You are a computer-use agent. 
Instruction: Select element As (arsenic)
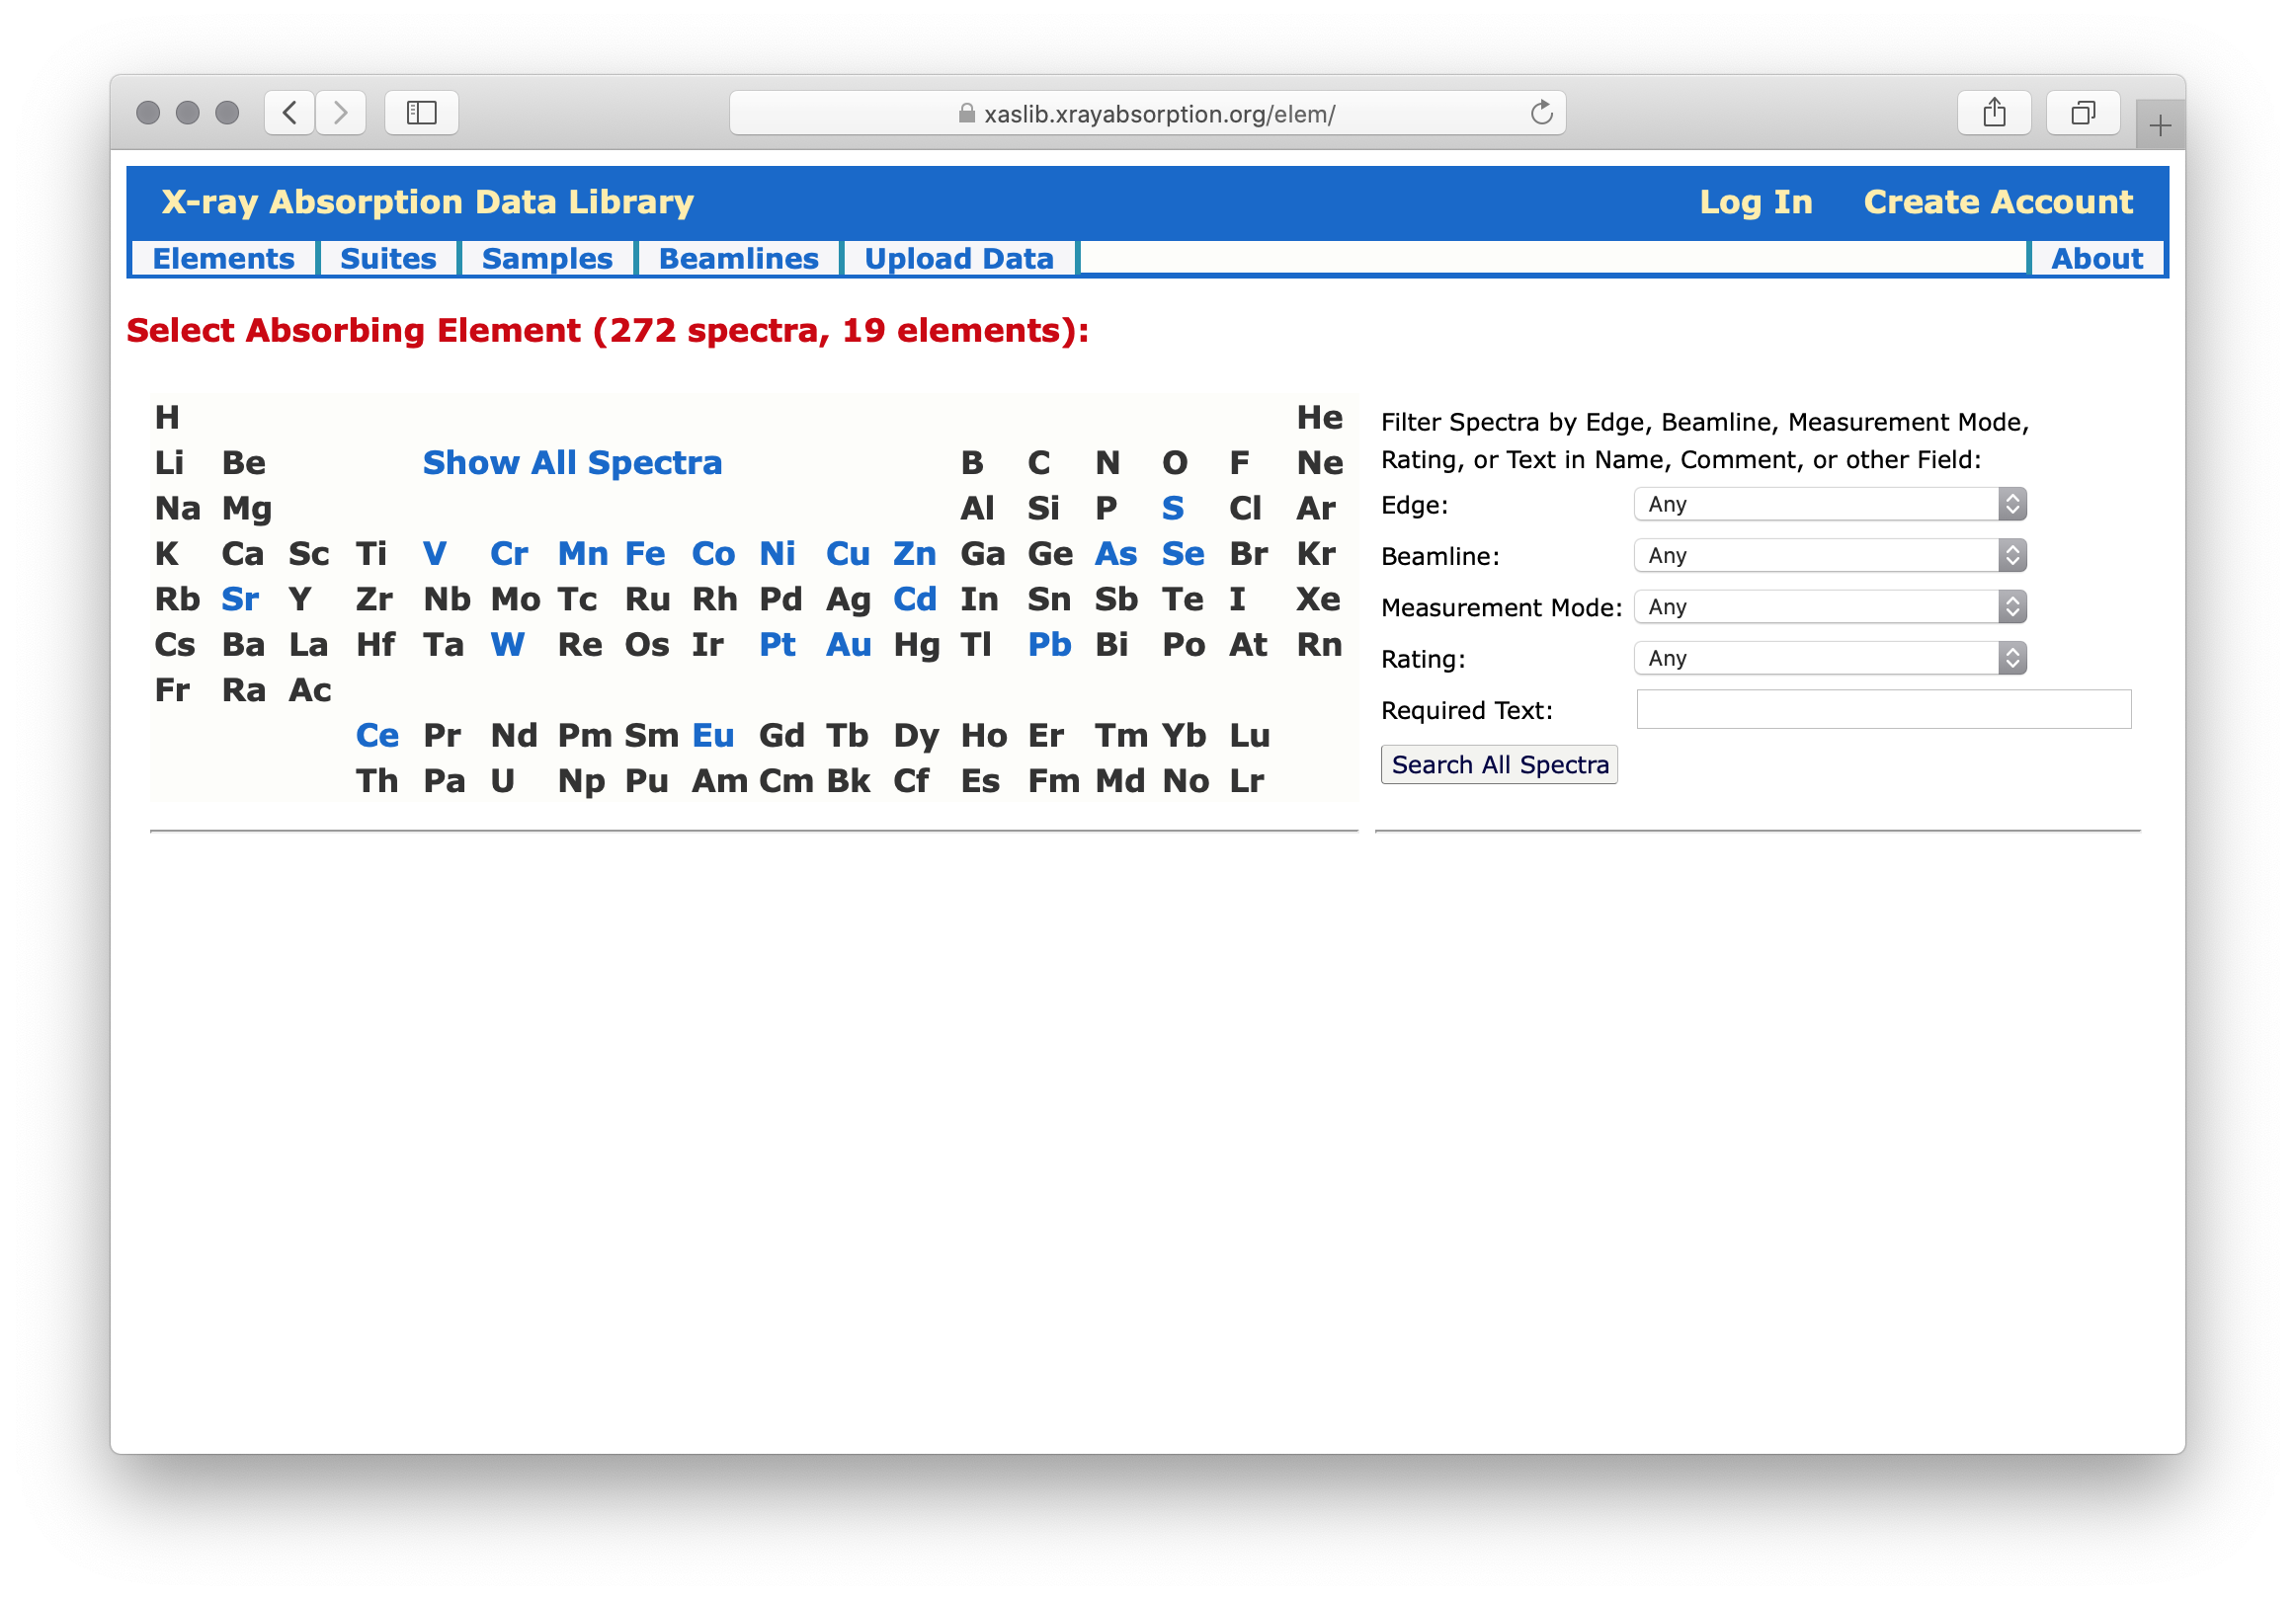click(x=1116, y=554)
